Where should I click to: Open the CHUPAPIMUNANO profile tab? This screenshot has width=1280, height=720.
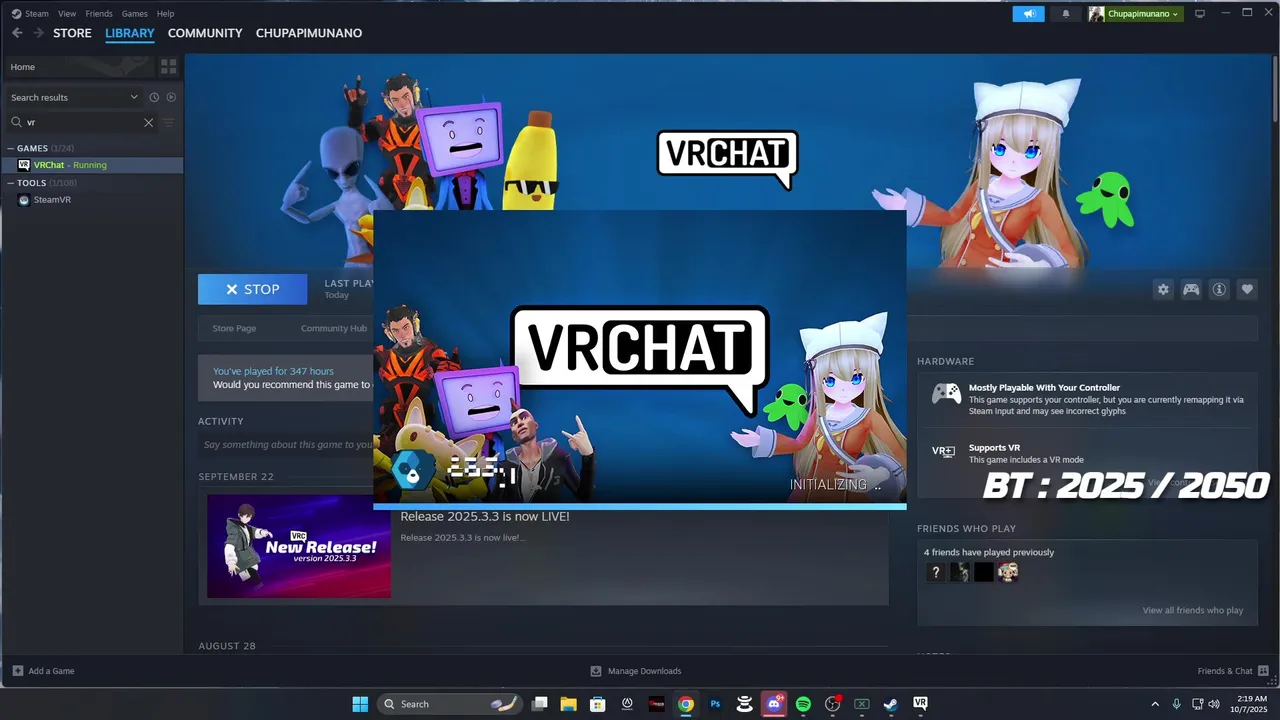click(309, 33)
